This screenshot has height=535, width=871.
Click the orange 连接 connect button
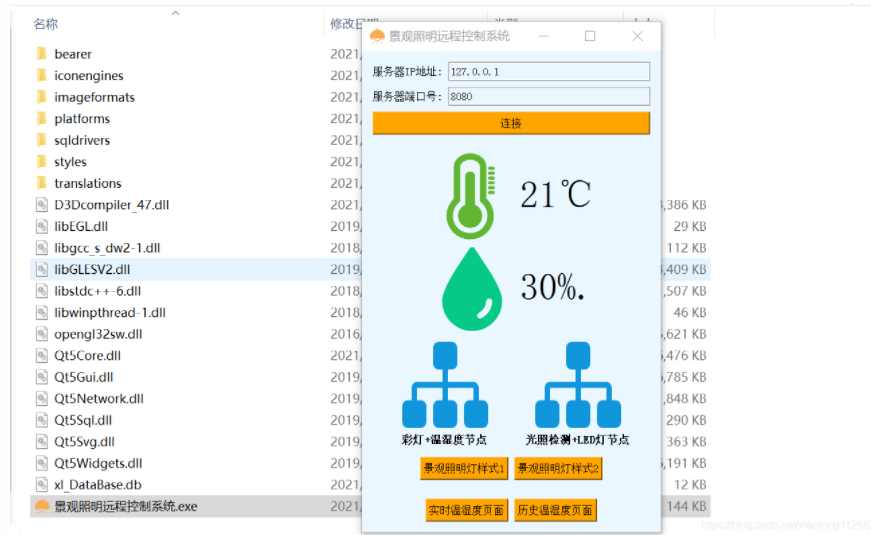tap(511, 123)
